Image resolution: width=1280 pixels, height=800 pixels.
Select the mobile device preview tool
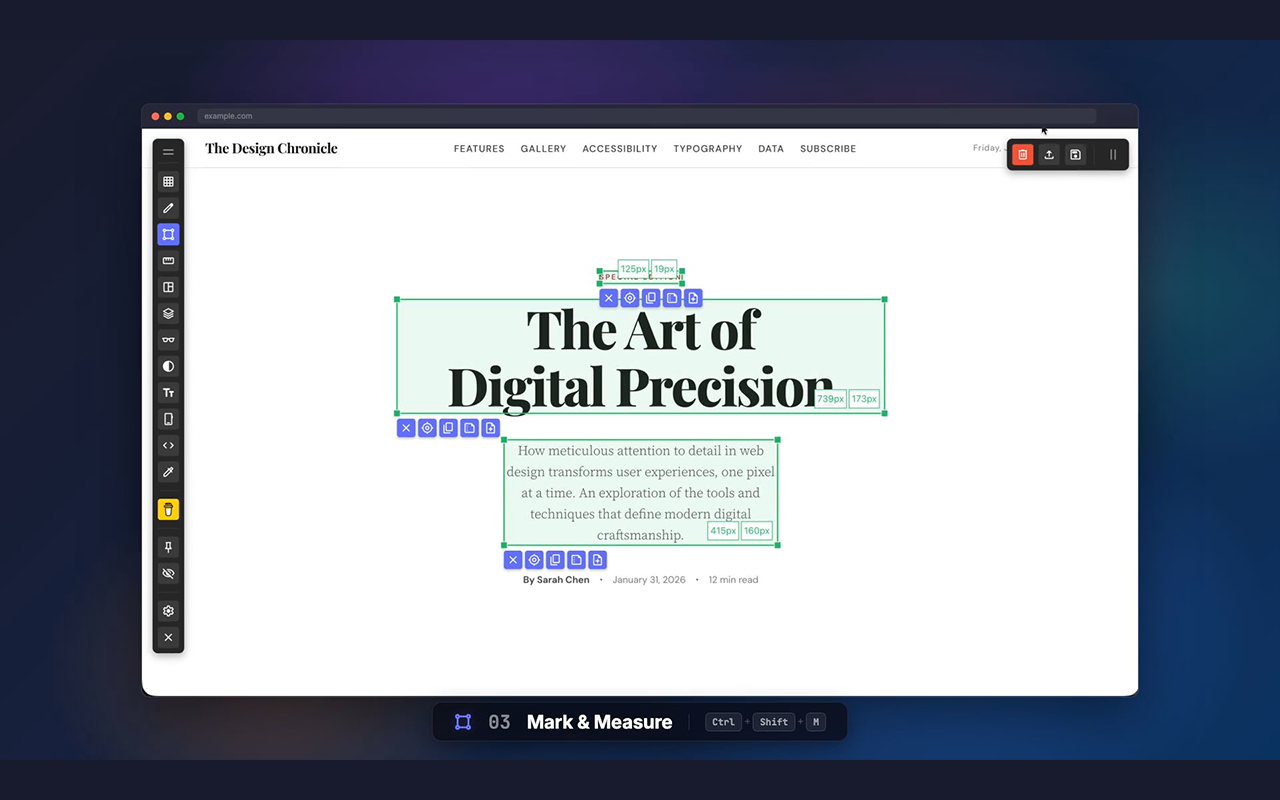pyautogui.click(x=168, y=419)
